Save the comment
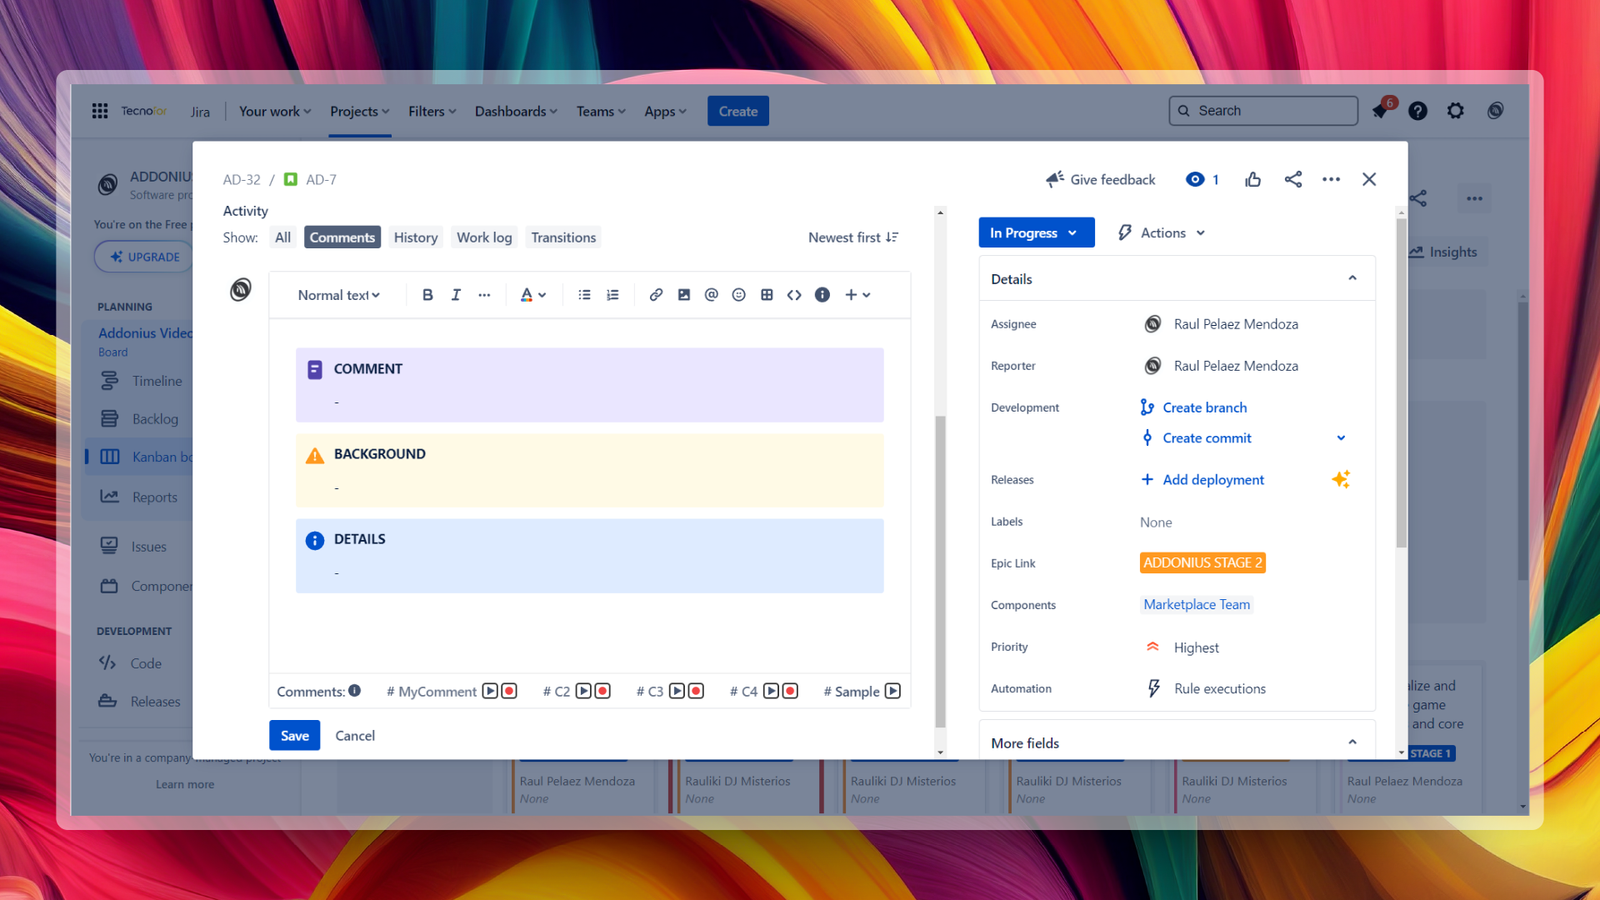Image resolution: width=1600 pixels, height=900 pixels. pyautogui.click(x=295, y=735)
